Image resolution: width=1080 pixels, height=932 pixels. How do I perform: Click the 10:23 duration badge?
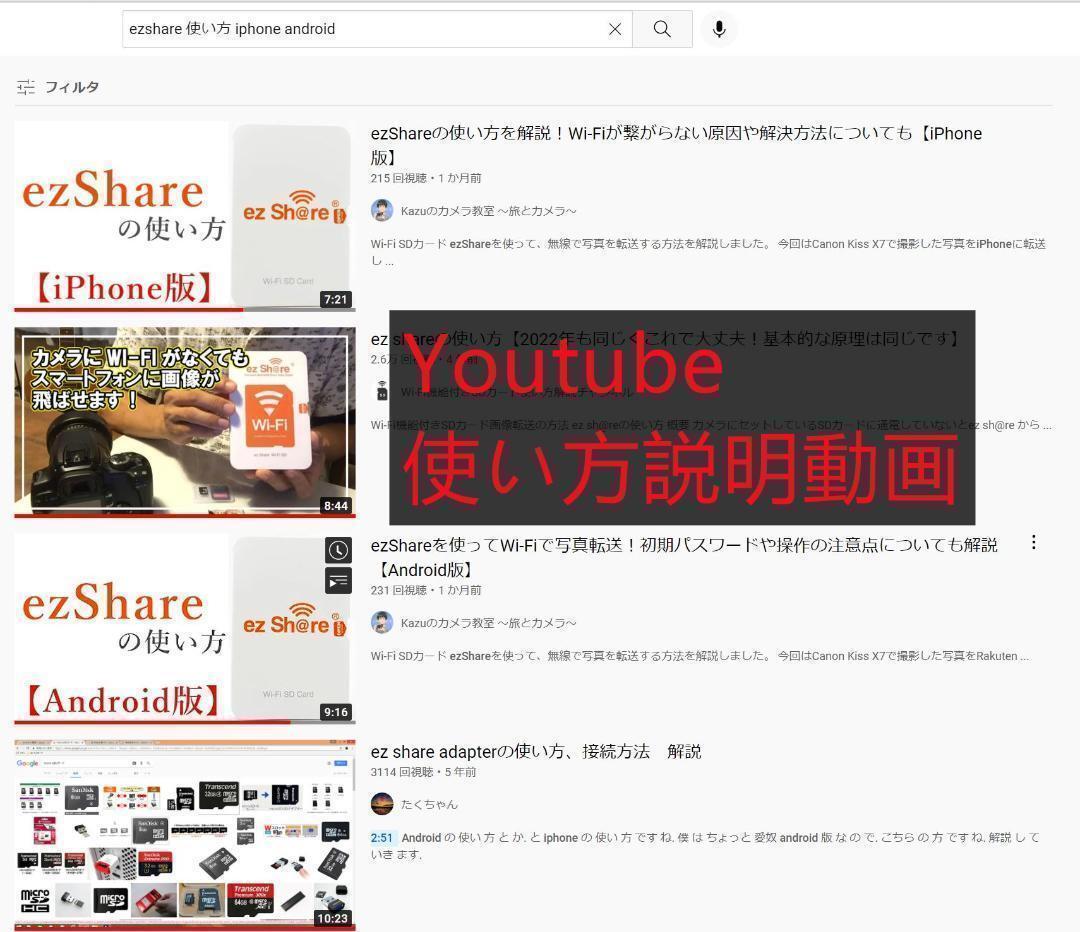point(333,918)
